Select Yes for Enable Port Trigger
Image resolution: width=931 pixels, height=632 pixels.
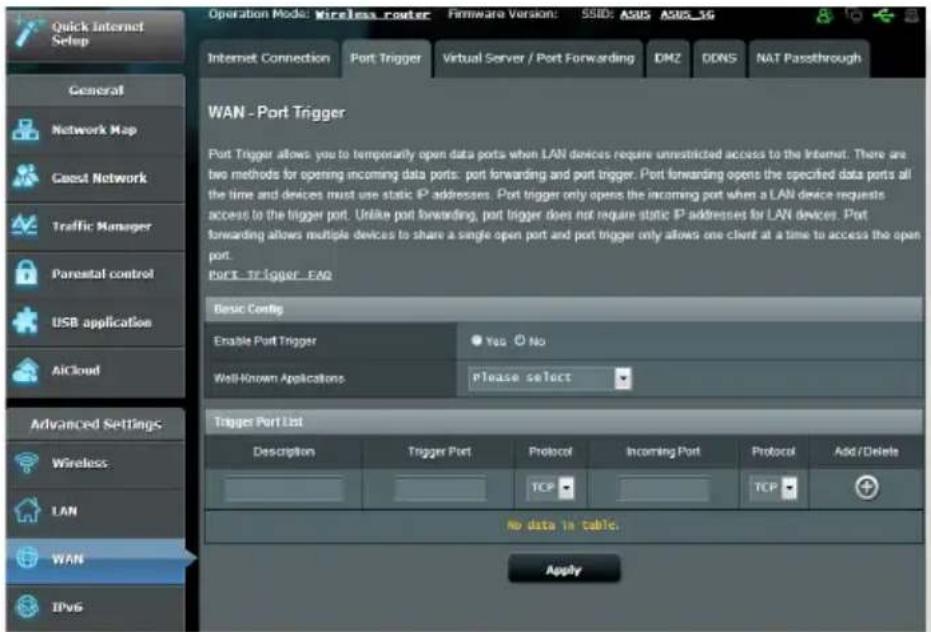tap(476, 340)
